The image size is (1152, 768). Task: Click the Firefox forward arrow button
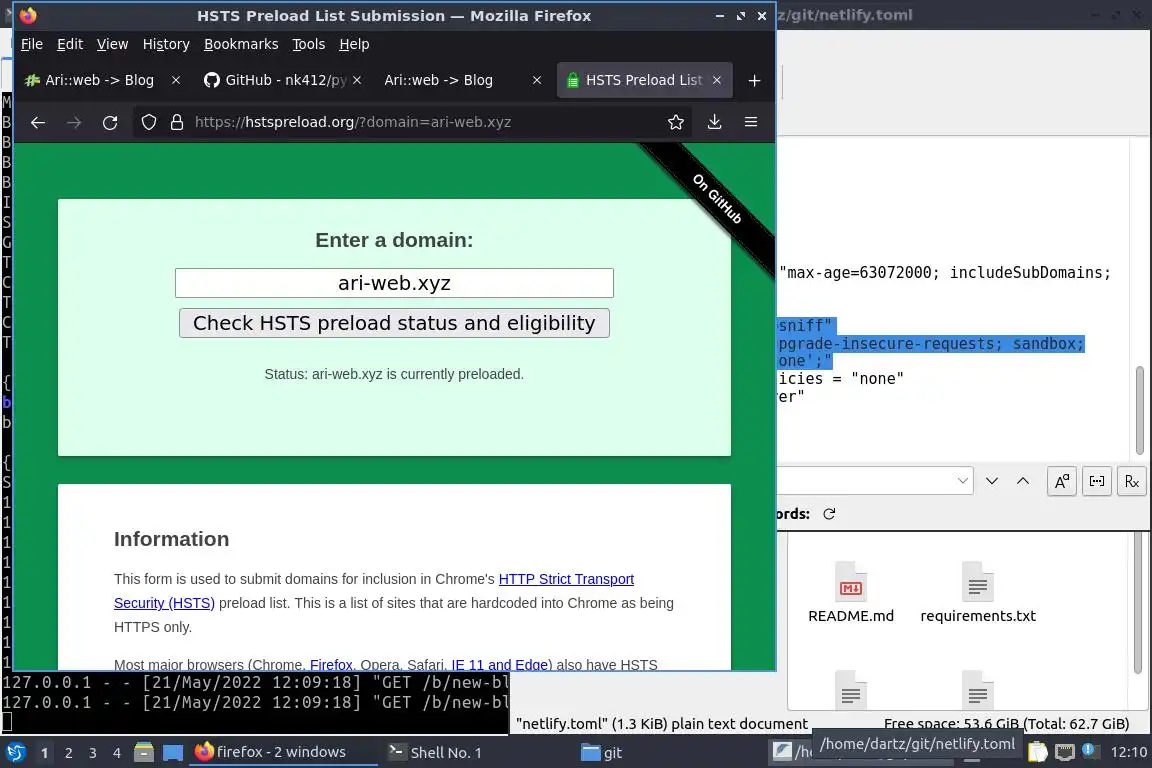[x=74, y=123]
